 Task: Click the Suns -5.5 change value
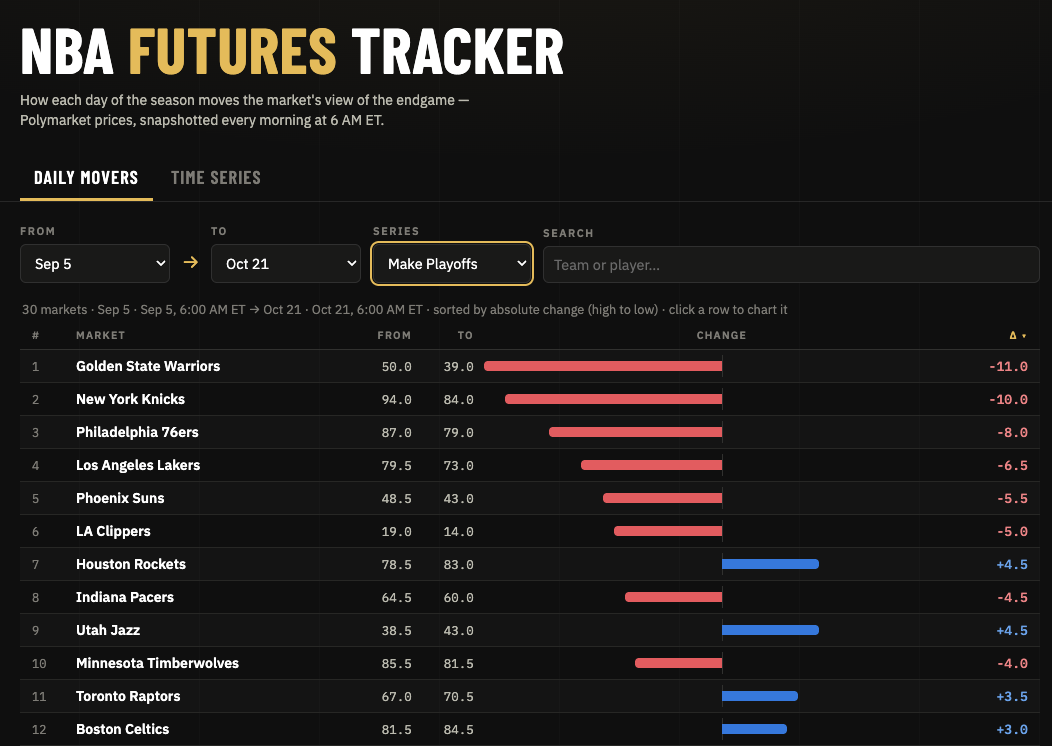click(x=1012, y=498)
